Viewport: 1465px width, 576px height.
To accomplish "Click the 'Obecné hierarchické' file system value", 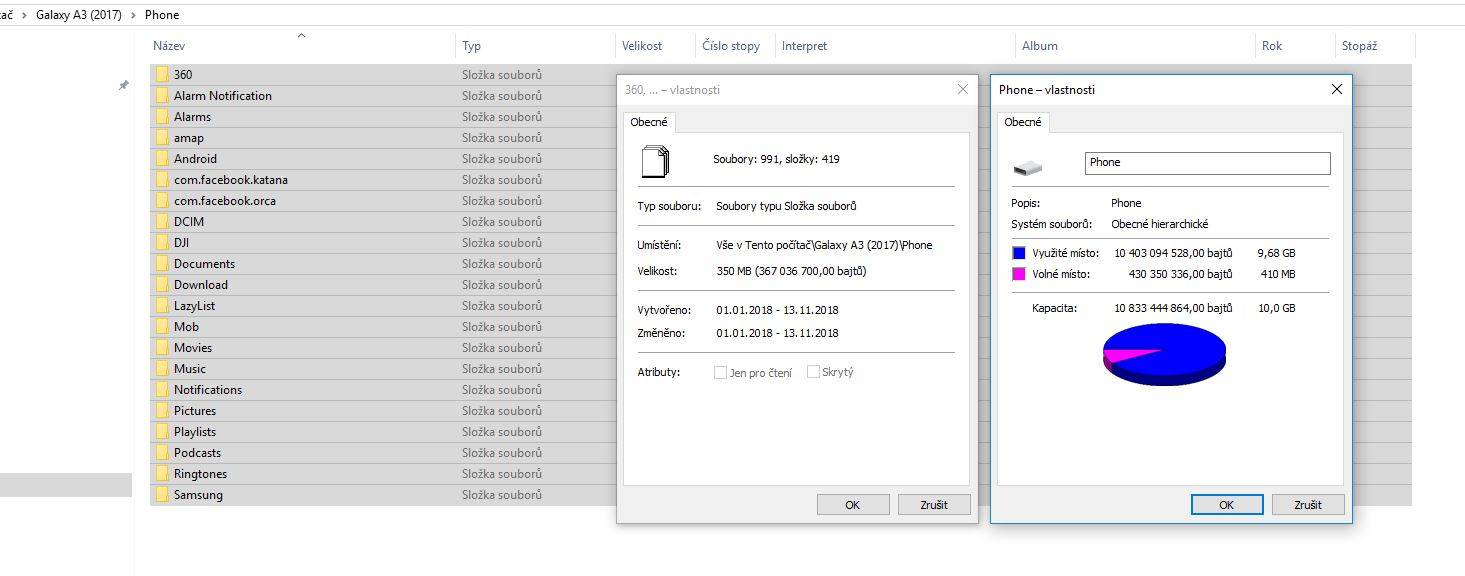I will [x=1159, y=224].
